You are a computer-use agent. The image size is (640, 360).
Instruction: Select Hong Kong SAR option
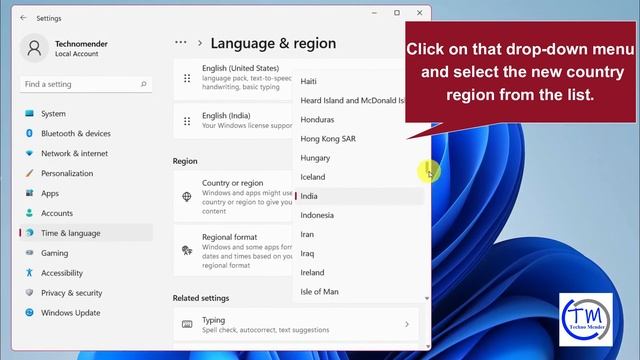tap(328, 139)
